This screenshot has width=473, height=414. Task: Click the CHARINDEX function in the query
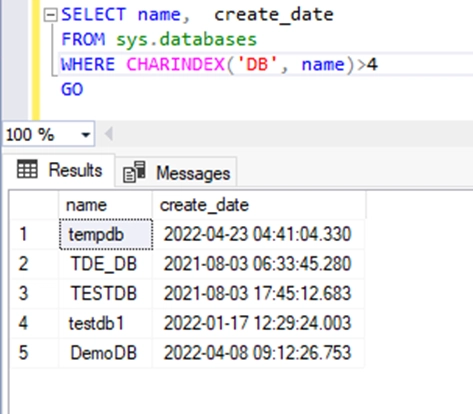[176, 64]
